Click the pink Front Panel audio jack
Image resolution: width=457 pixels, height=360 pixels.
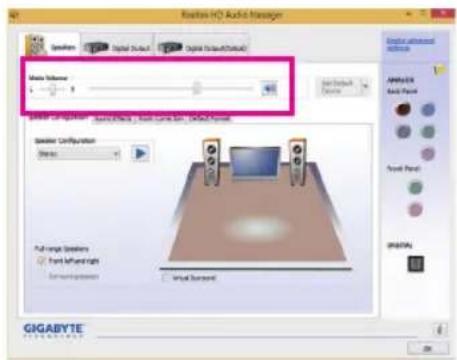415,209
